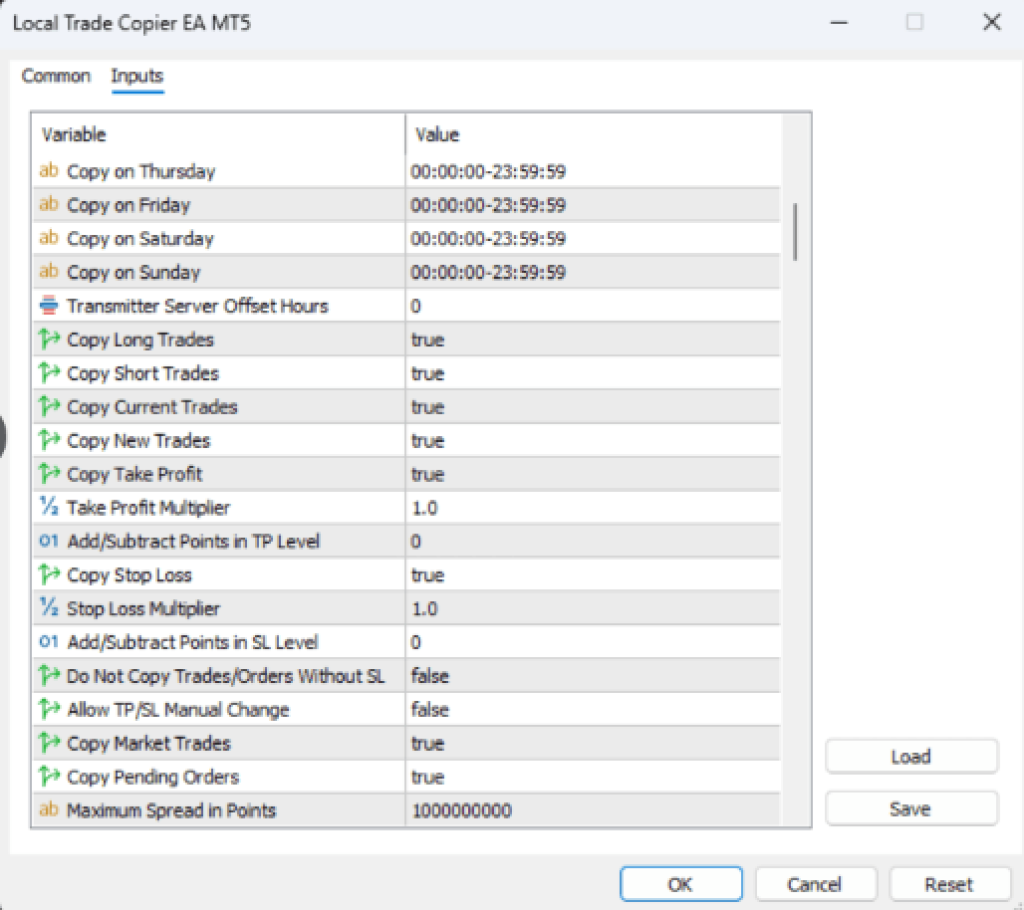Click the green arrow icon for Copy Long Trades
The image size is (1024, 910).
pos(49,339)
